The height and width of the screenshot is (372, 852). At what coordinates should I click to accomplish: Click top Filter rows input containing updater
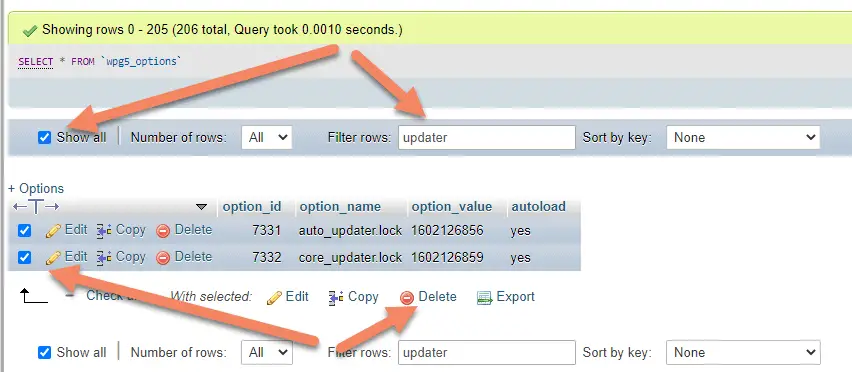click(486, 137)
